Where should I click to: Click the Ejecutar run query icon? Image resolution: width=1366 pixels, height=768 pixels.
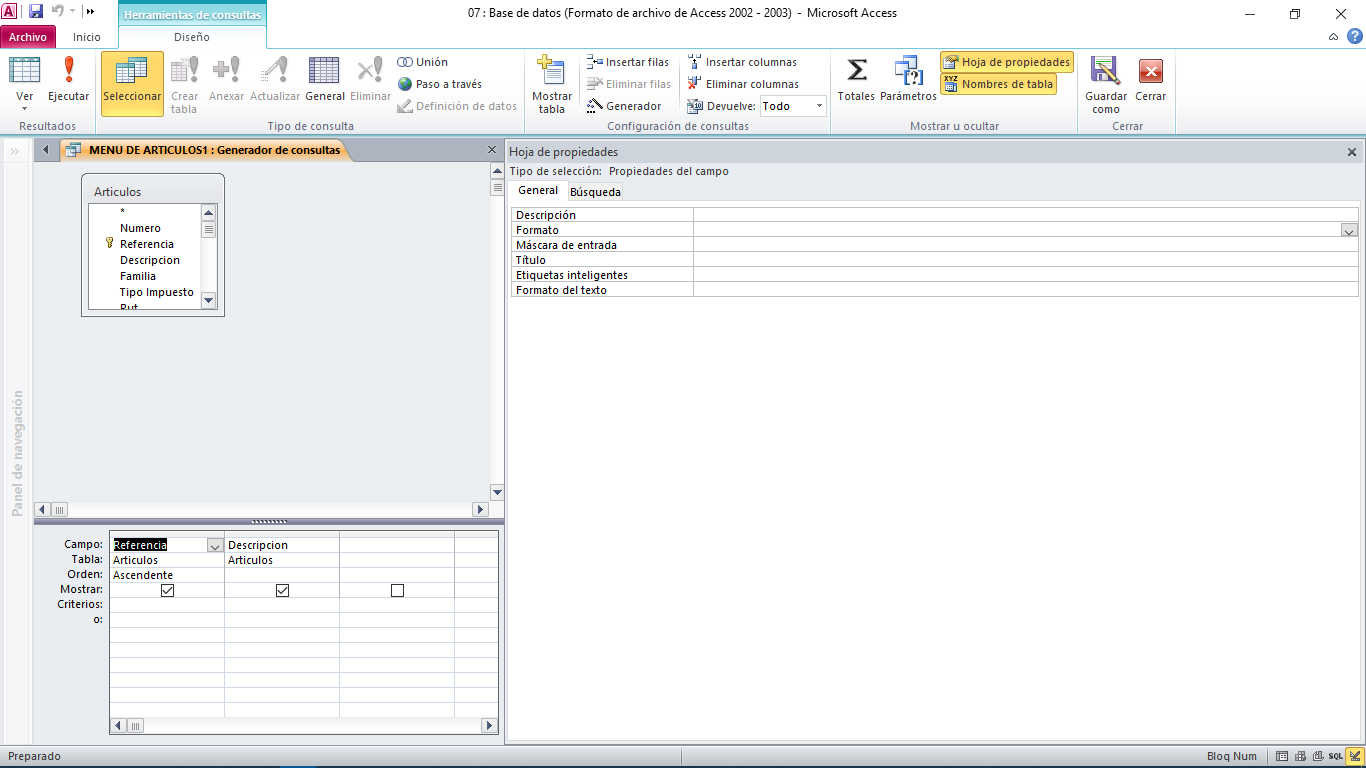point(68,80)
